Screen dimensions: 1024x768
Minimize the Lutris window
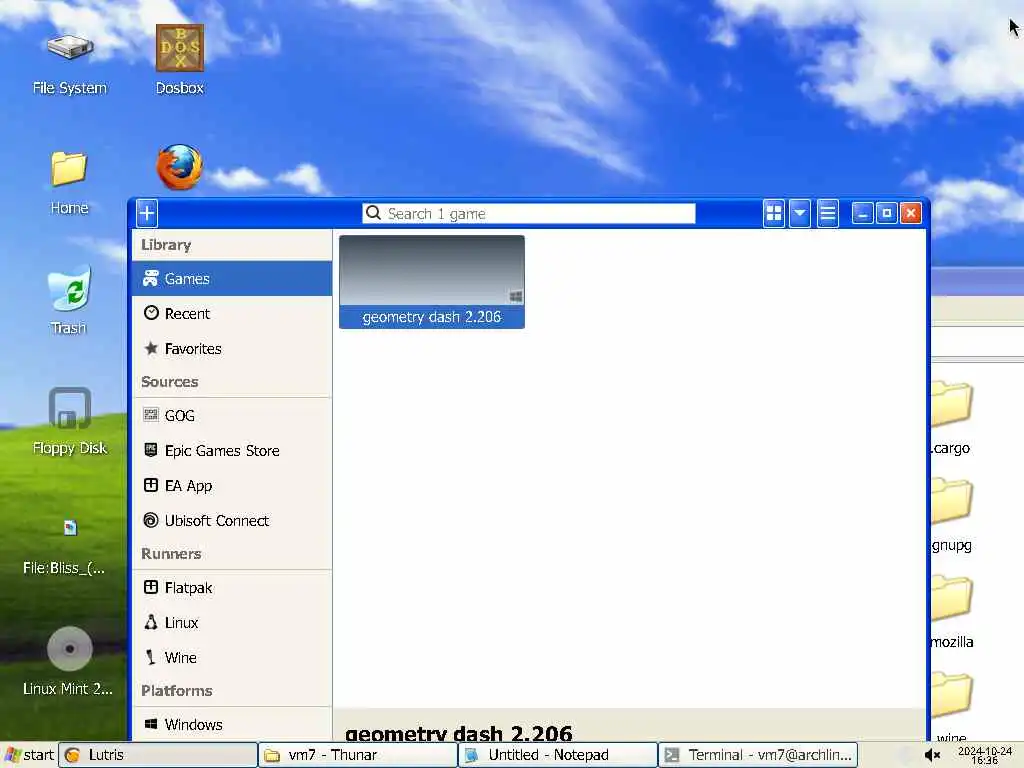tap(862, 213)
